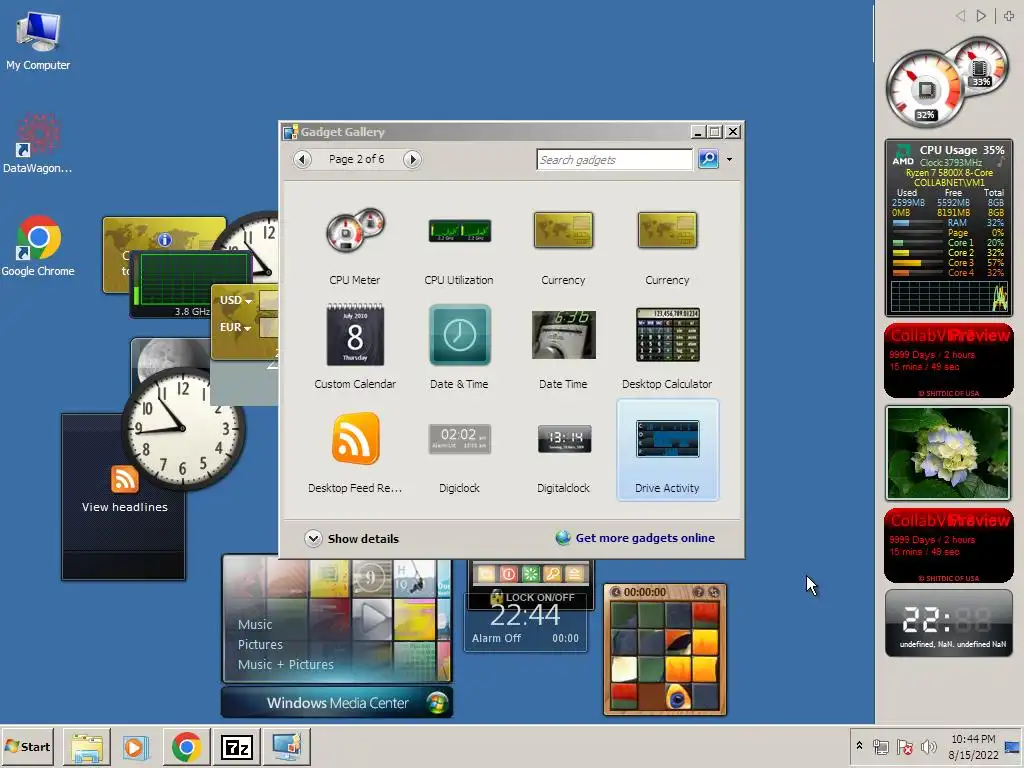
Task: Click the eject icon in control gadget
Action: [x=575, y=574]
